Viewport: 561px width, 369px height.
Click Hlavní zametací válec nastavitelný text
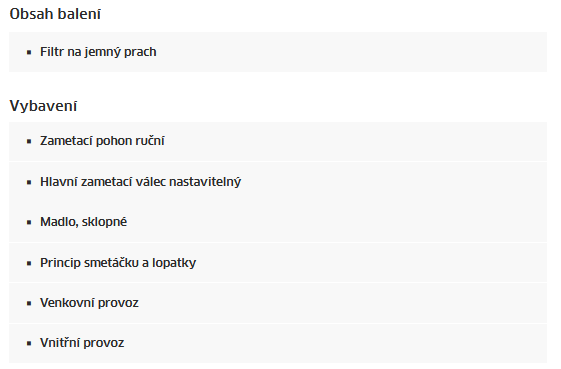pos(141,181)
